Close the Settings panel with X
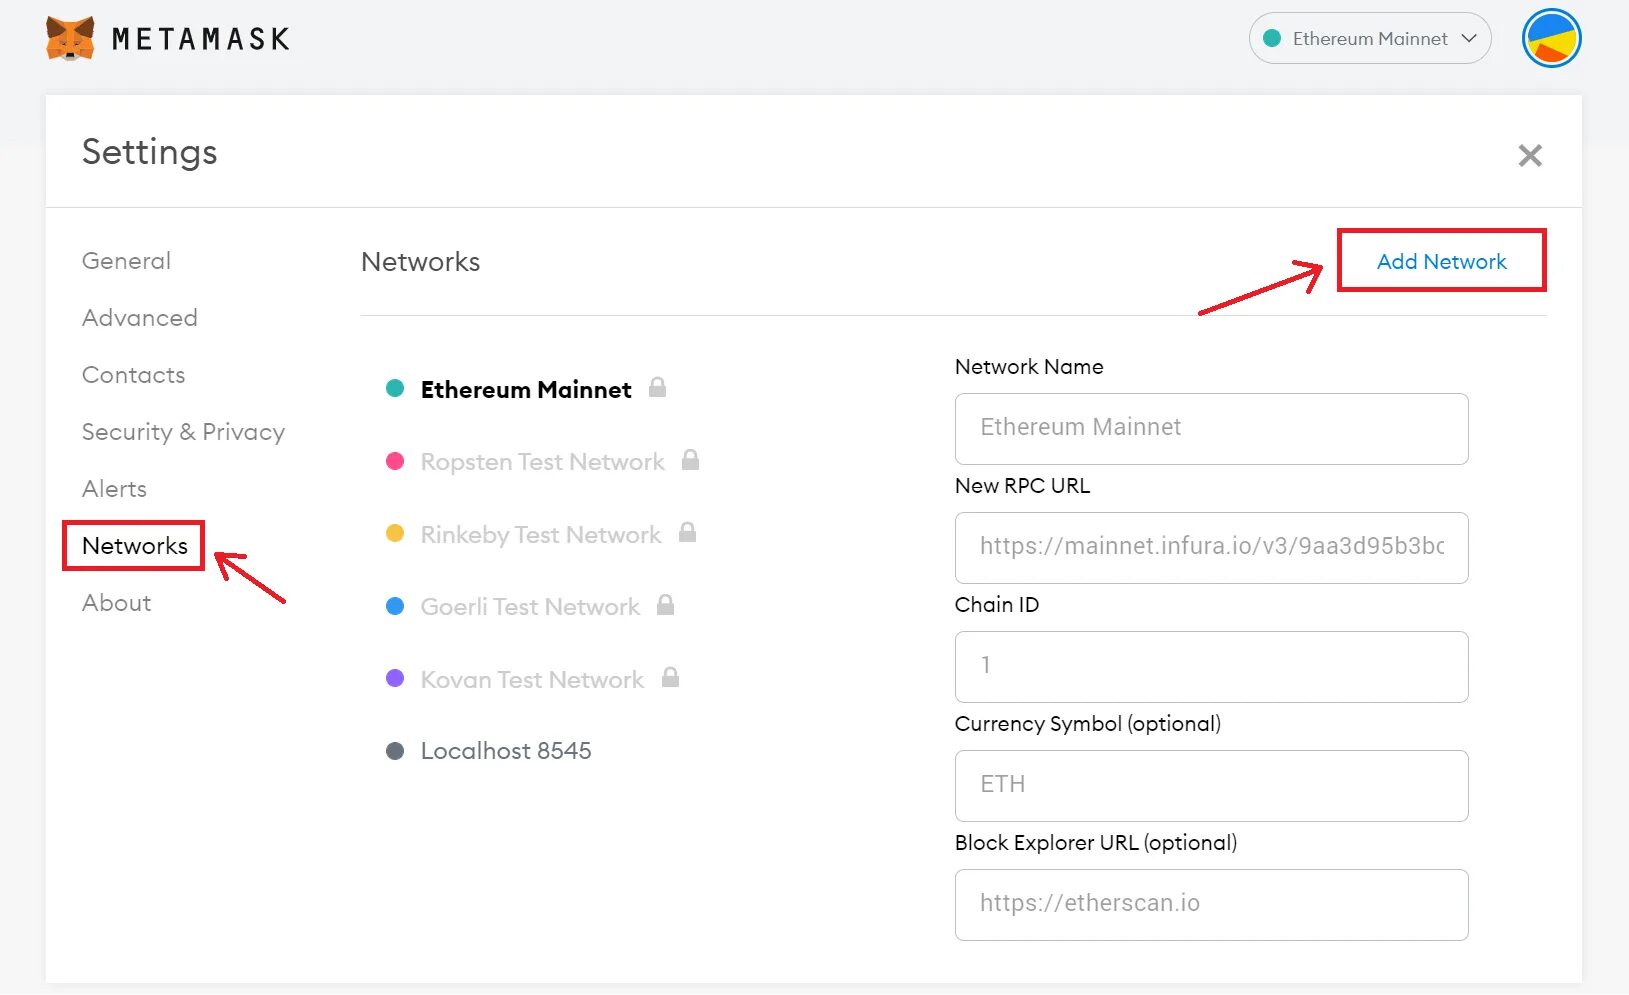The image size is (1629, 995). pyautogui.click(x=1529, y=155)
